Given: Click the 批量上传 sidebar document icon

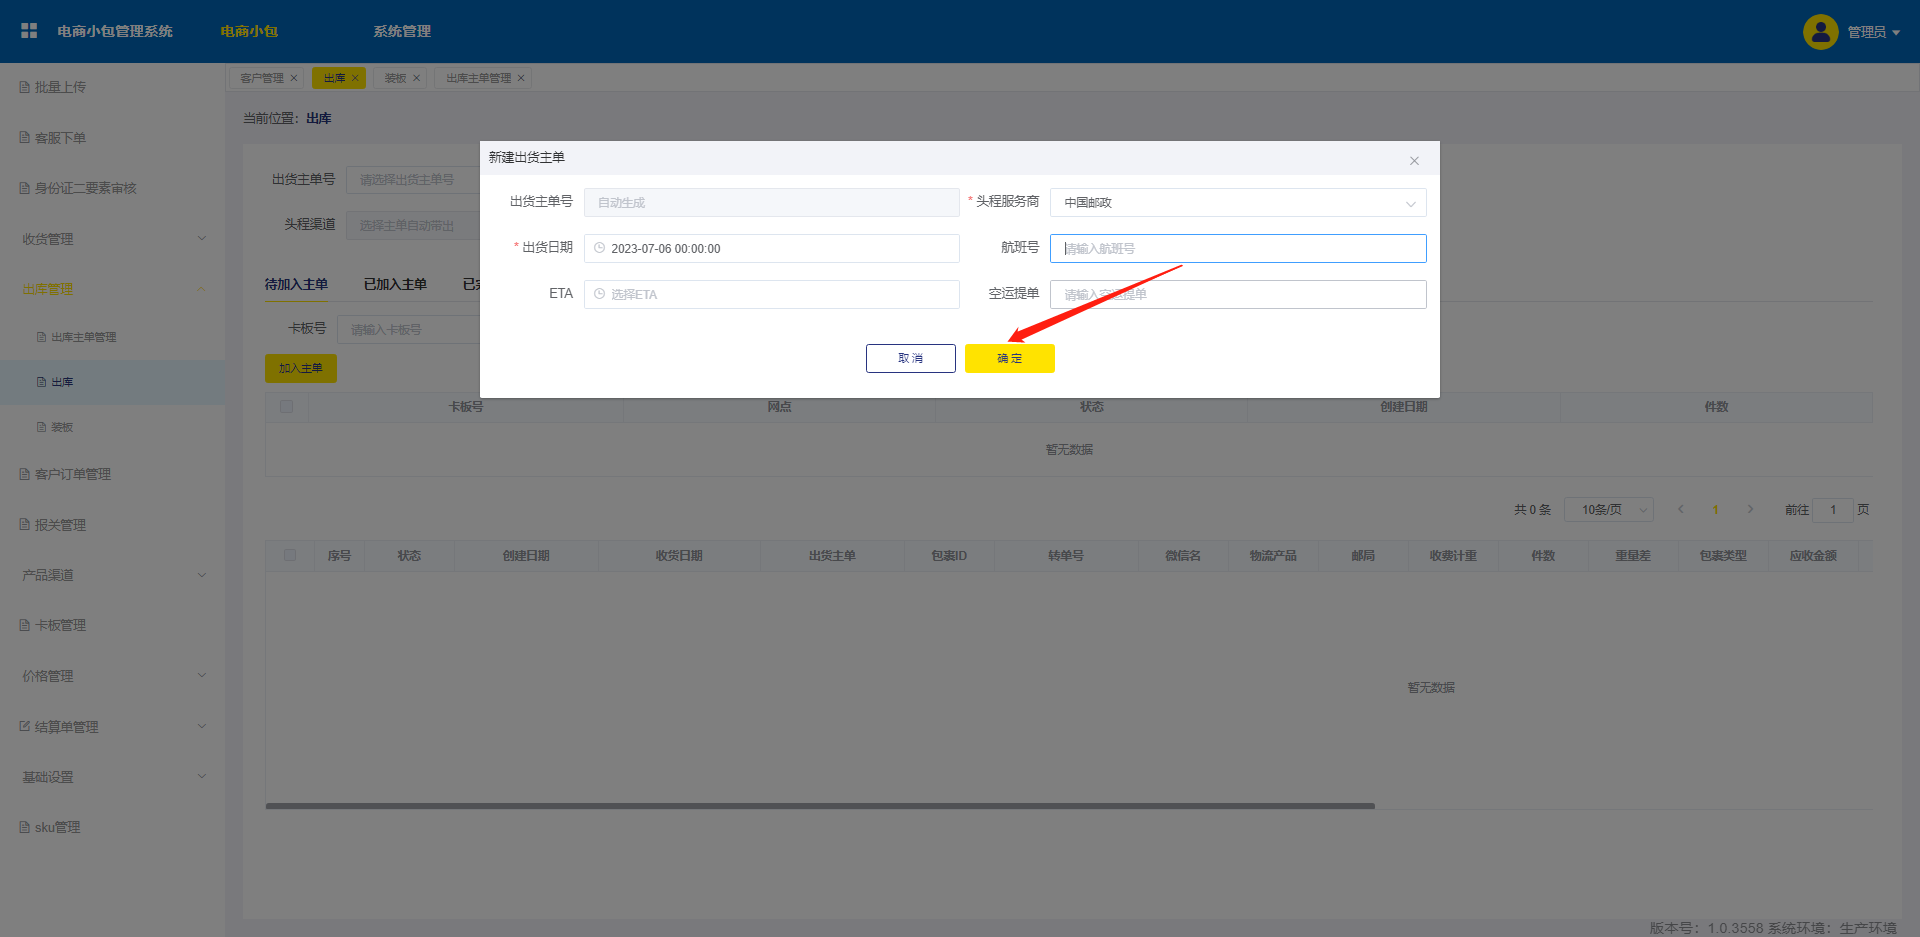Looking at the screenshot, I should coord(25,87).
